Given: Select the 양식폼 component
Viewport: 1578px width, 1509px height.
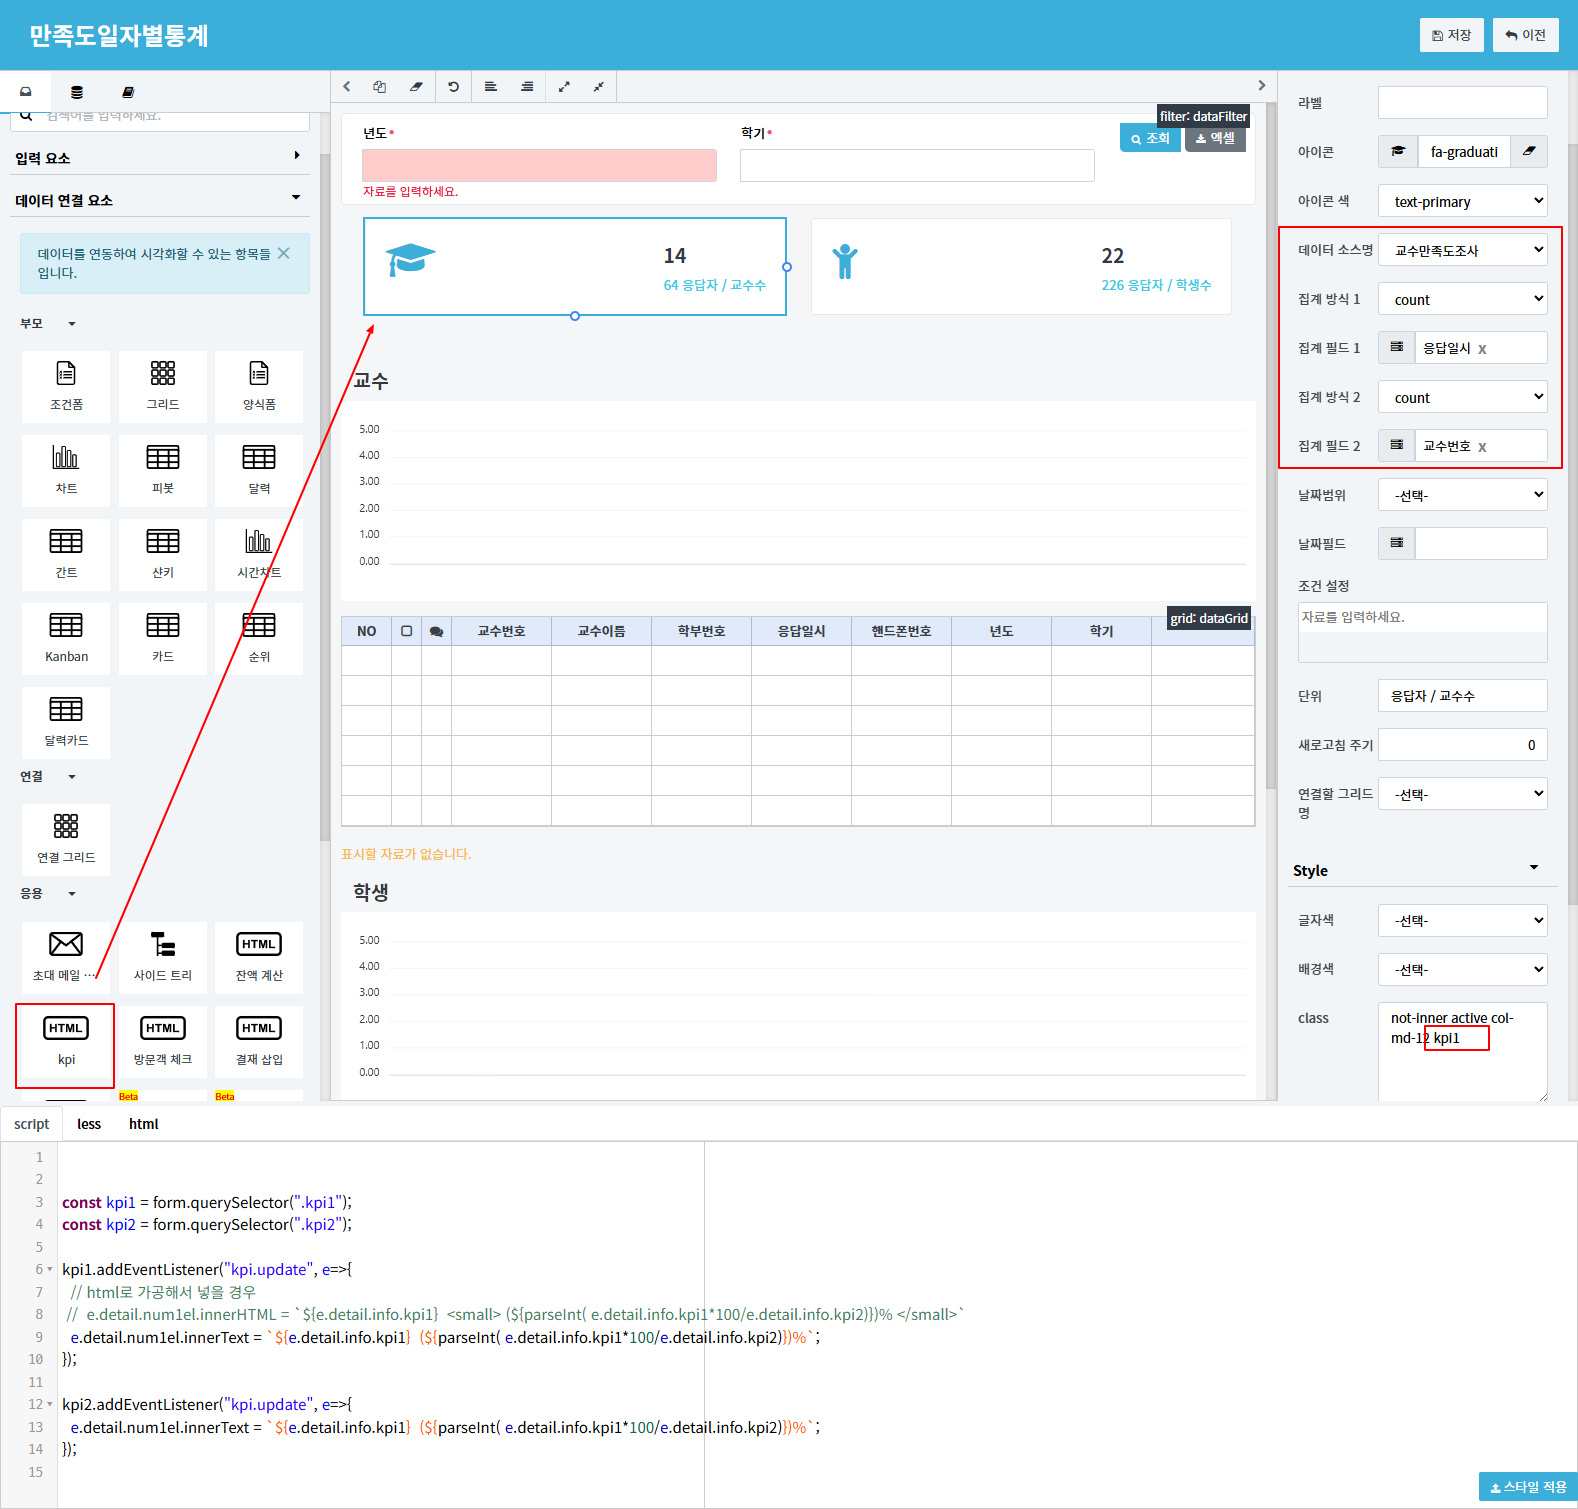Looking at the screenshot, I should pos(259,386).
